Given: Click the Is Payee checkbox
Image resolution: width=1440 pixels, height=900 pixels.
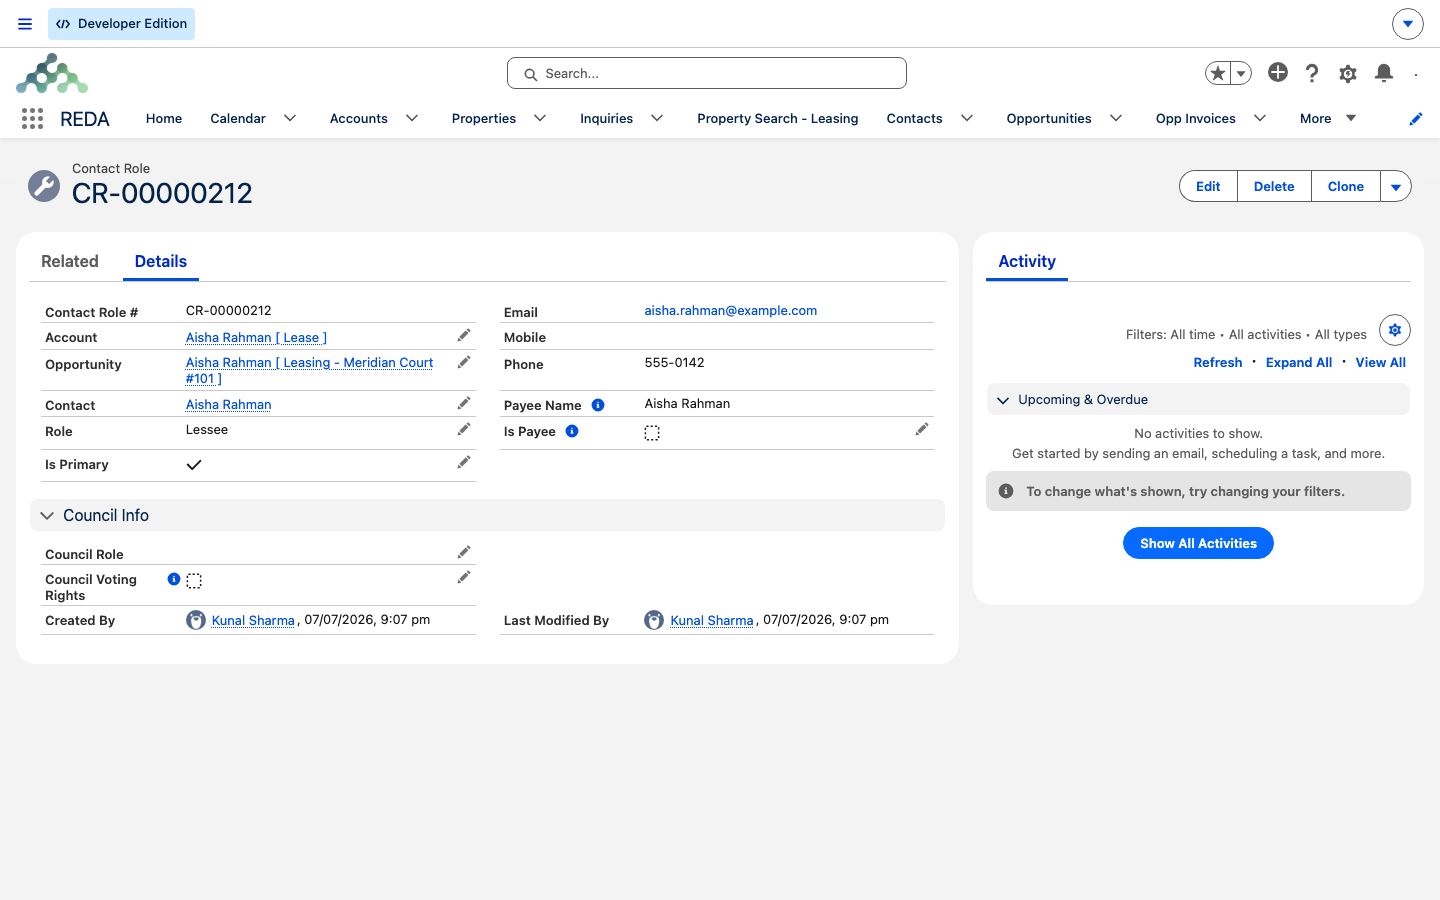Looking at the screenshot, I should pyautogui.click(x=652, y=433).
